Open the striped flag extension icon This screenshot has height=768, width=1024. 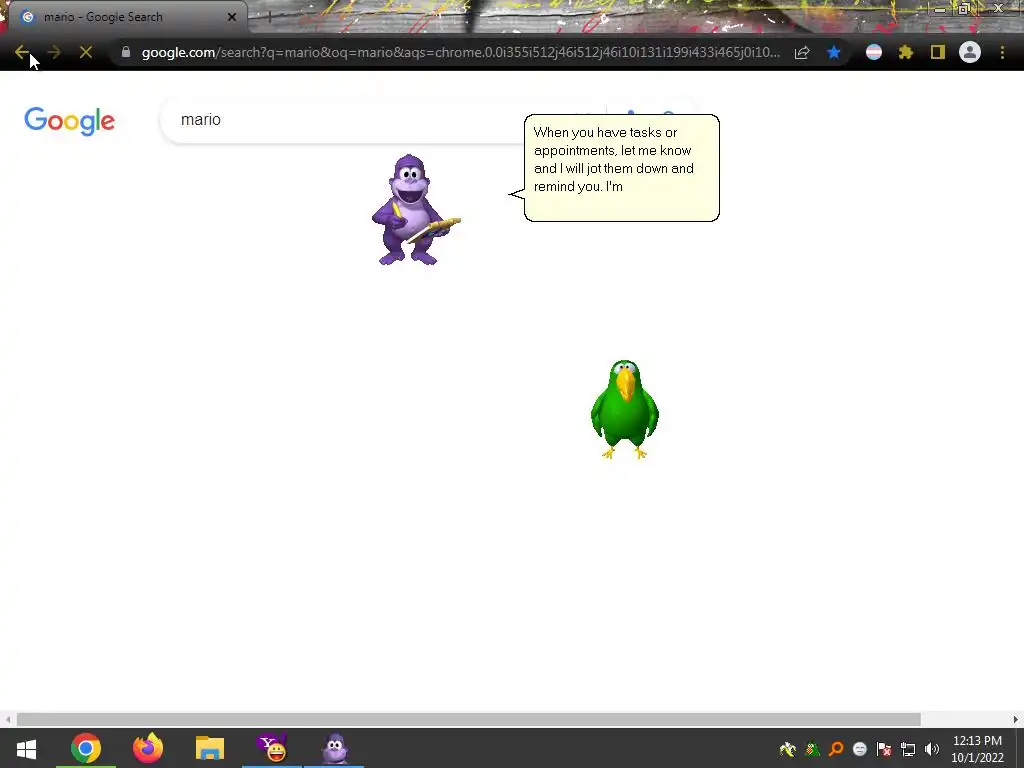(x=874, y=52)
